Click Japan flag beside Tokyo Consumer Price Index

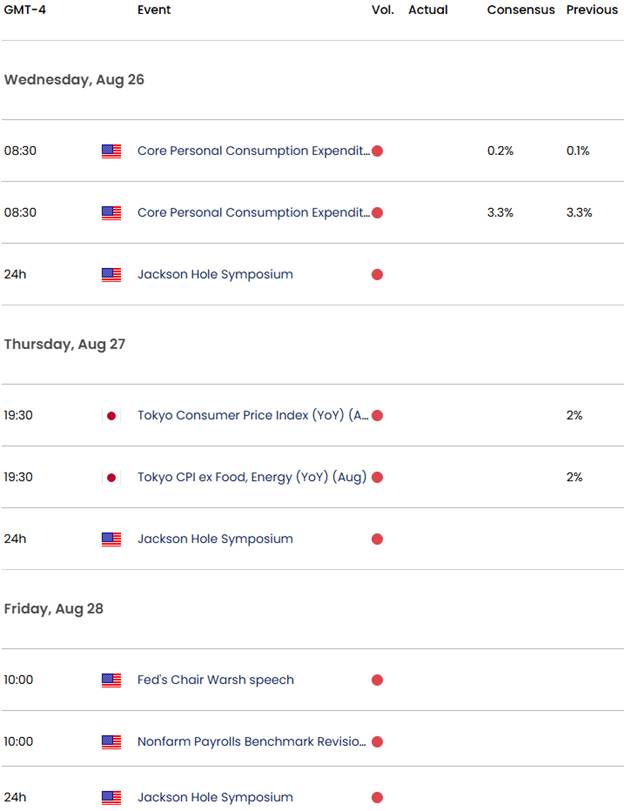(x=111, y=415)
